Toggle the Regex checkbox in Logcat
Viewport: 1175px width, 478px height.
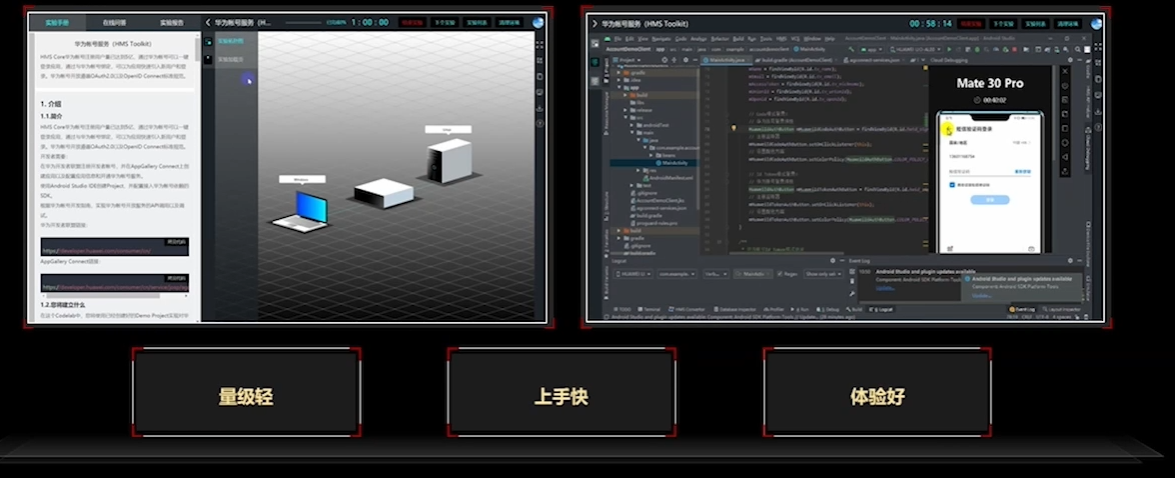pos(779,273)
